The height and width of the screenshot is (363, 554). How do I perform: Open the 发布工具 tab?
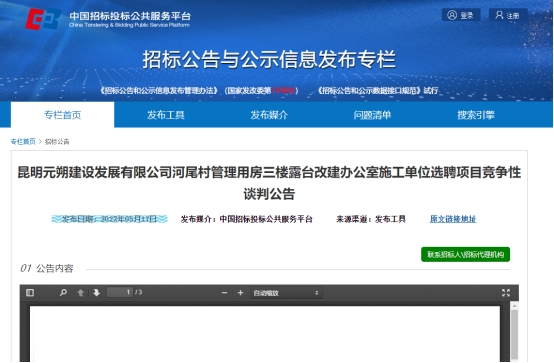coord(166,115)
